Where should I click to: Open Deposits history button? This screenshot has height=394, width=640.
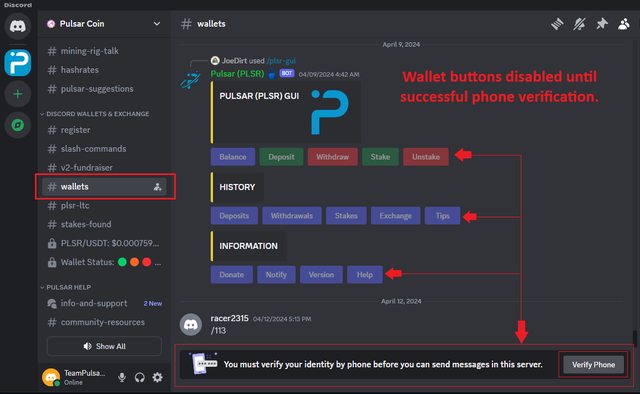[x=234, y=216]
